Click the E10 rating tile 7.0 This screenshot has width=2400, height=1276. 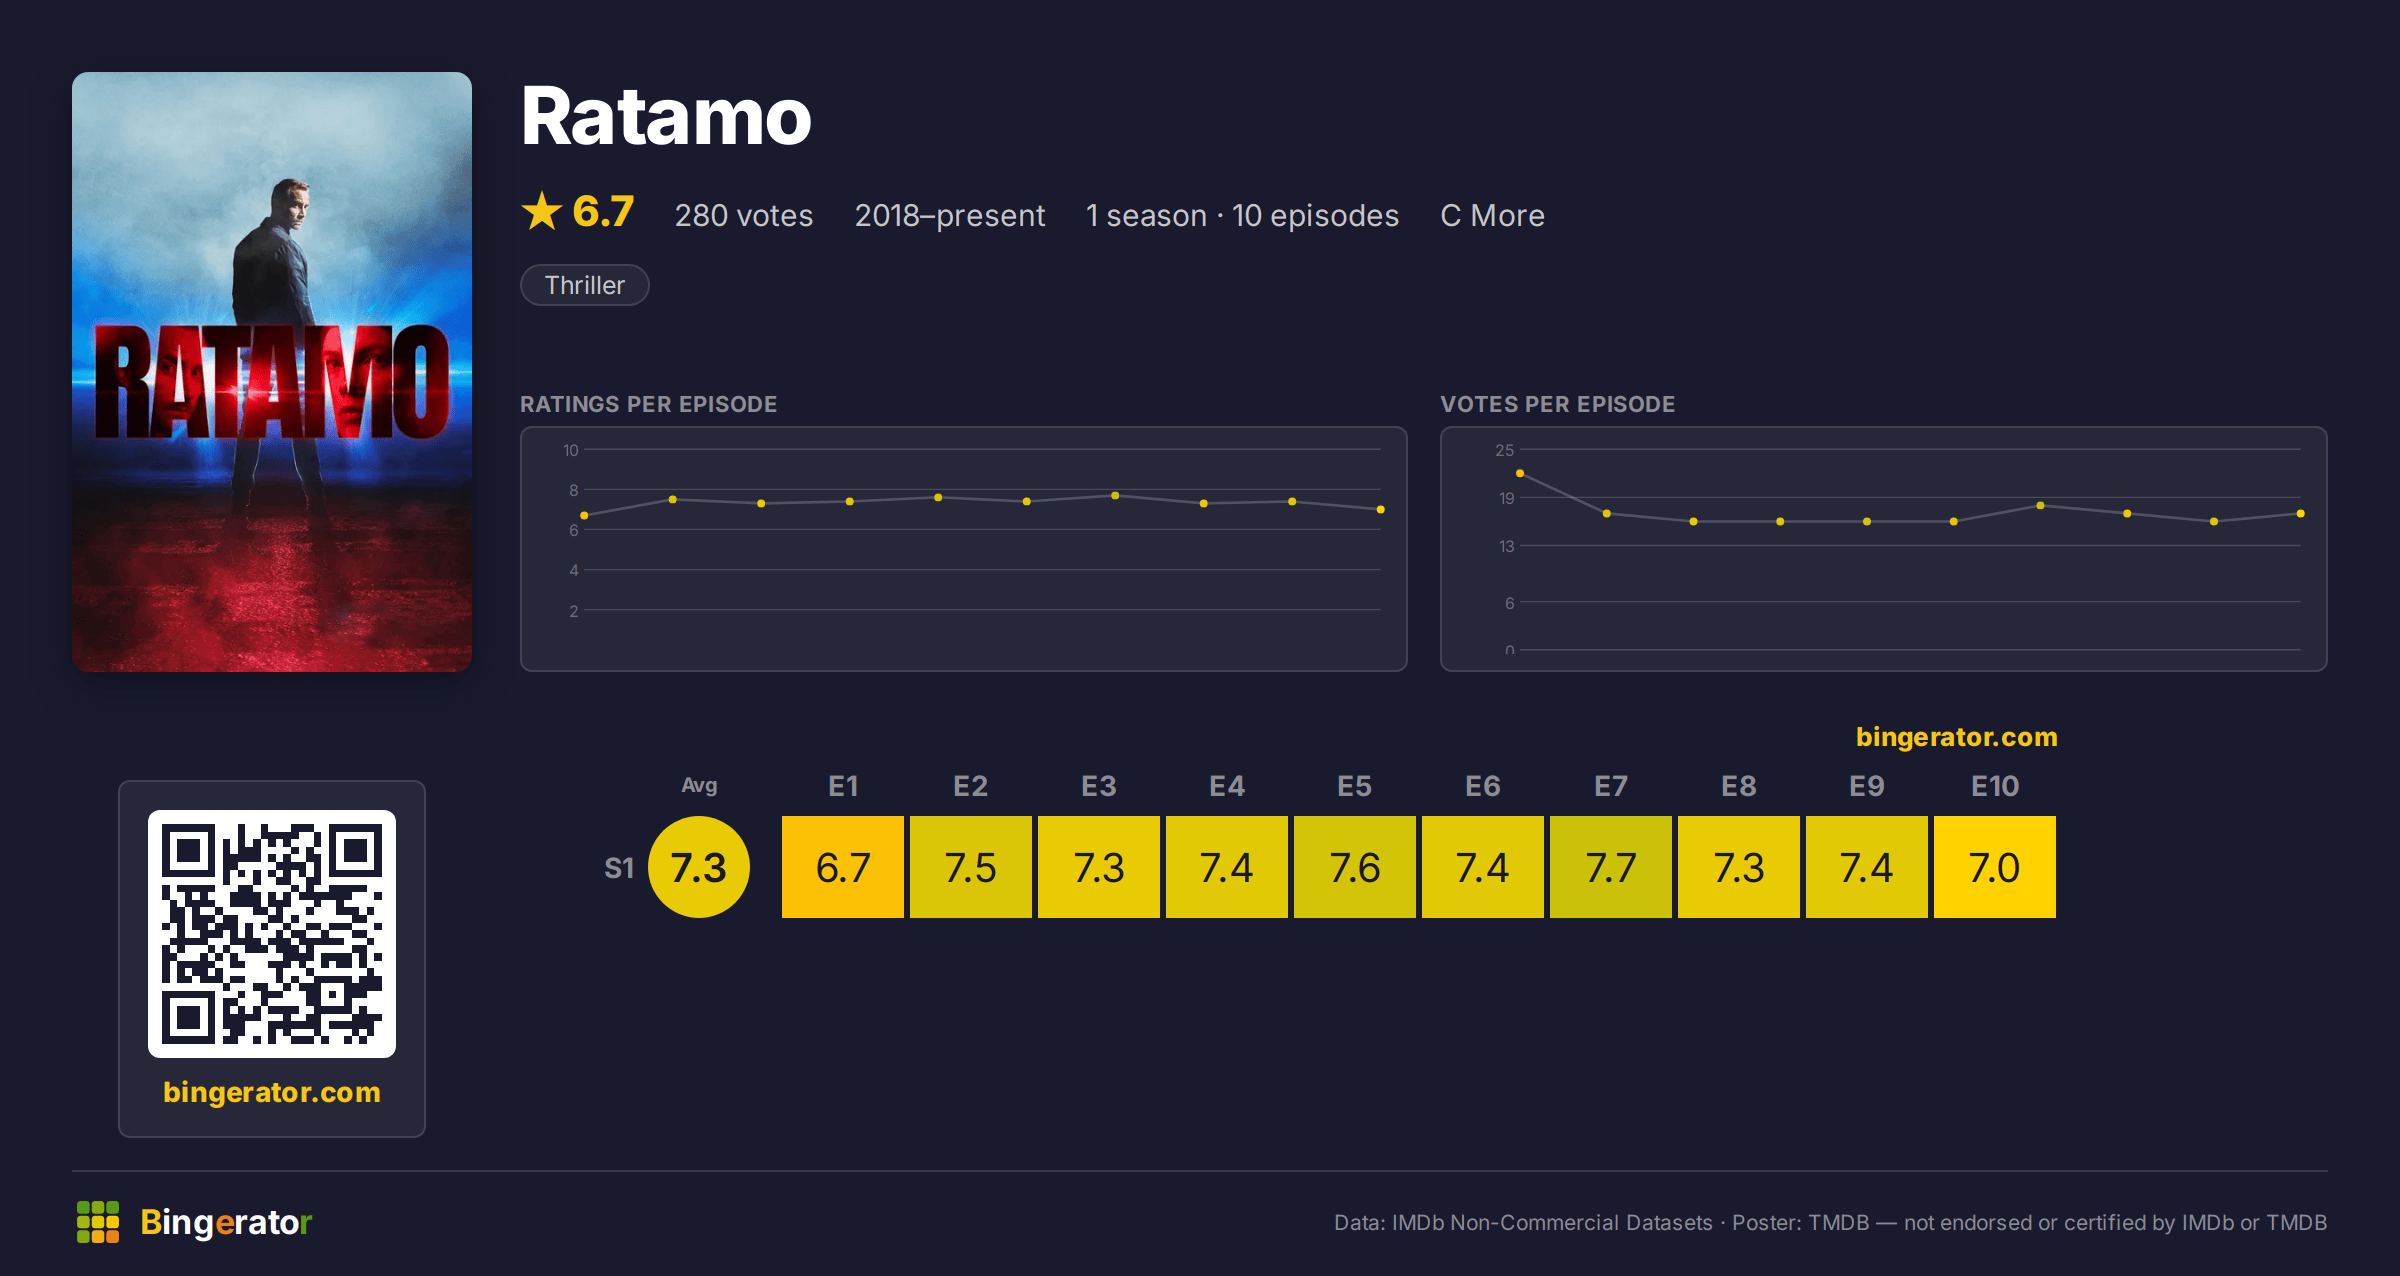[x=1995, y=867]
